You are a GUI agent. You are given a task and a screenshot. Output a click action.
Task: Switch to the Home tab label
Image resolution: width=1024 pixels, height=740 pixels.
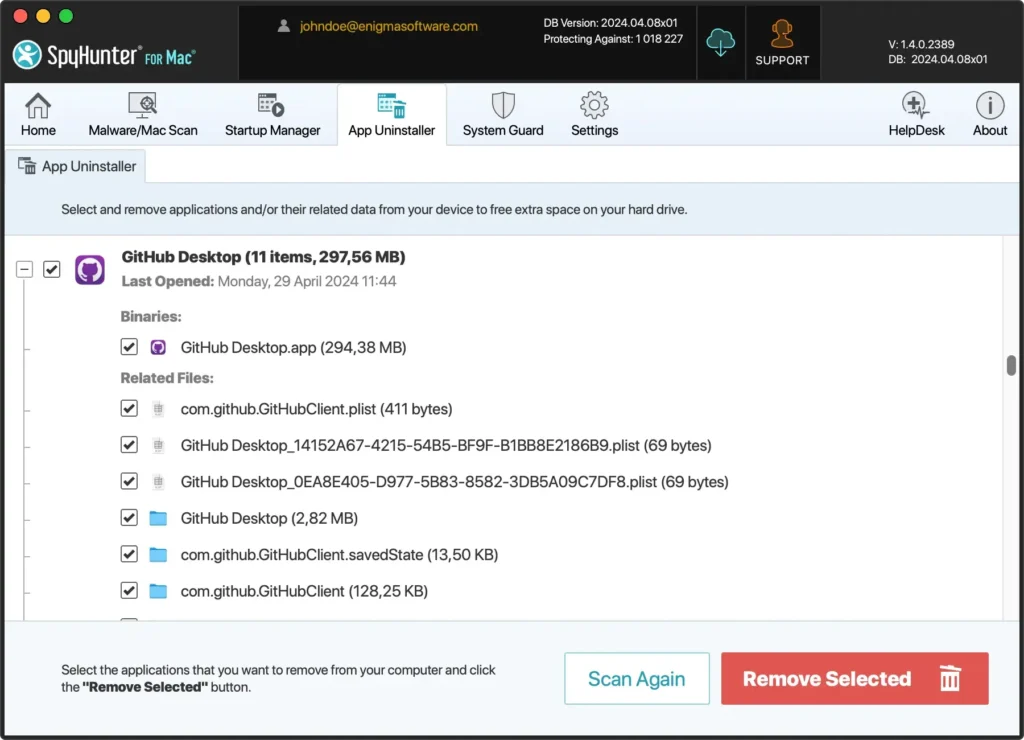pos(38,131)
